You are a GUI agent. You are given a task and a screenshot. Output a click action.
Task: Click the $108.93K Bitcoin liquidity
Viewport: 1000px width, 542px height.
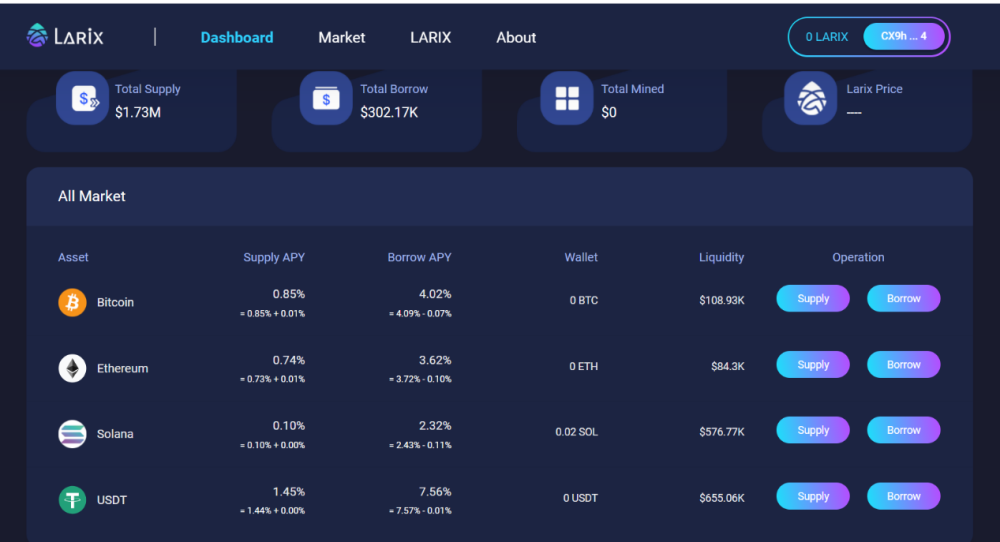point(721,300)
